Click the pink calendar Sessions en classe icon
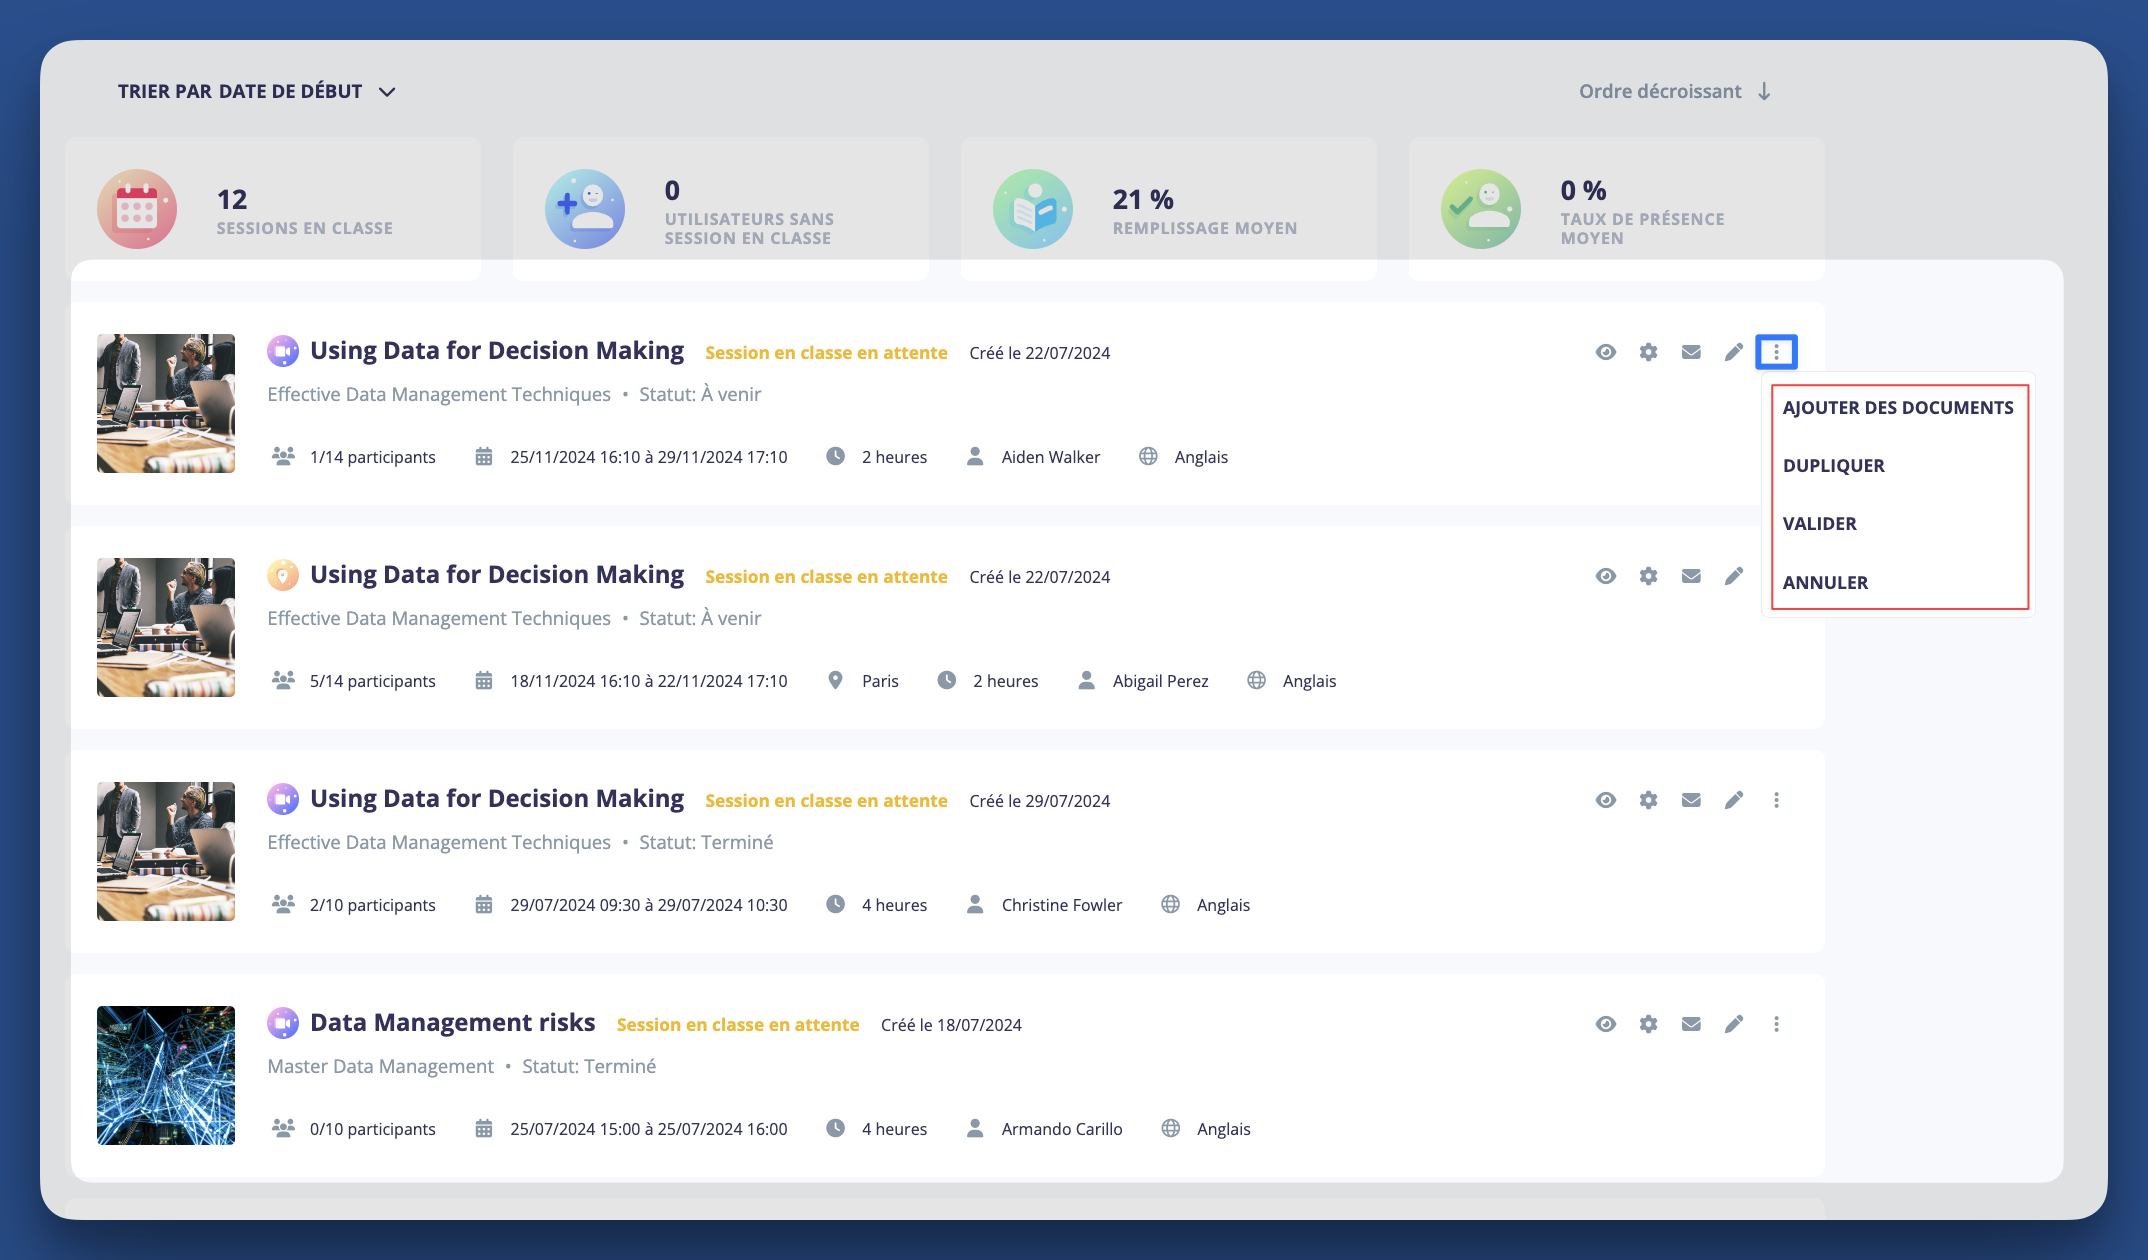Viewport: 2148px width, 1260px height. click(x=137, y=209)
